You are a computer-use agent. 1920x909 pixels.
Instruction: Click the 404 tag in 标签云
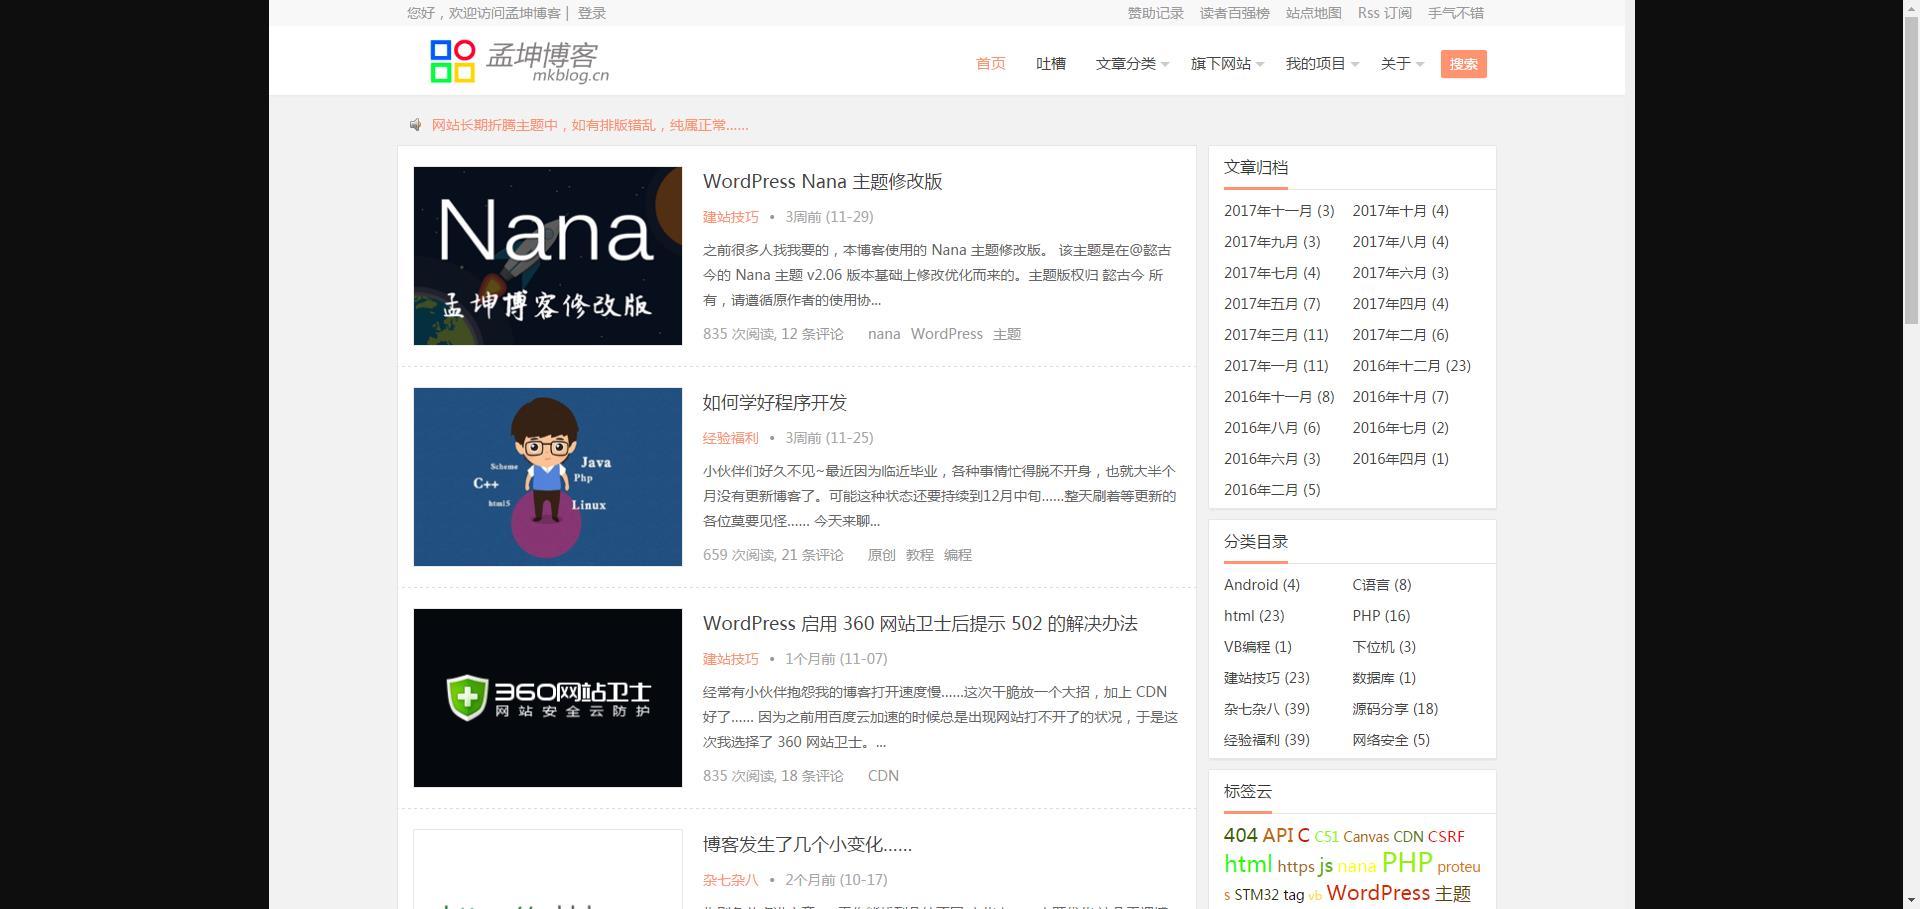(x=1240, y=835)
